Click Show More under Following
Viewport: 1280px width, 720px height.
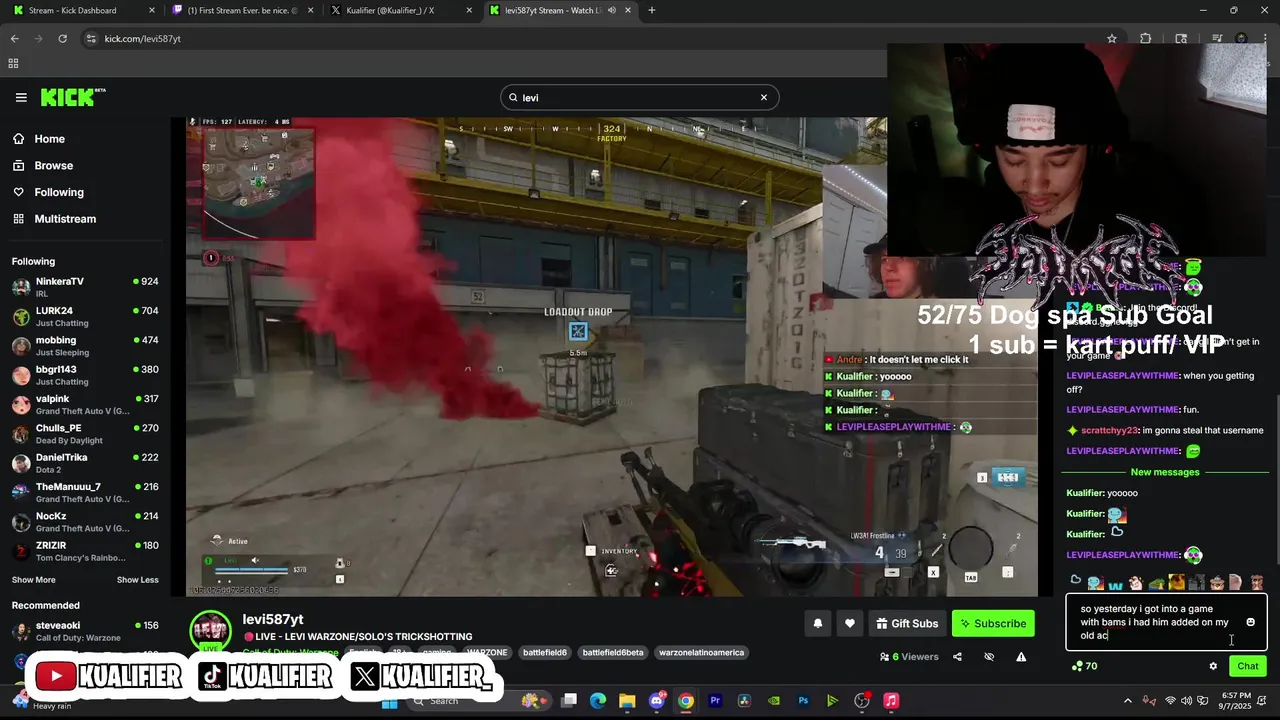[33, 580]
